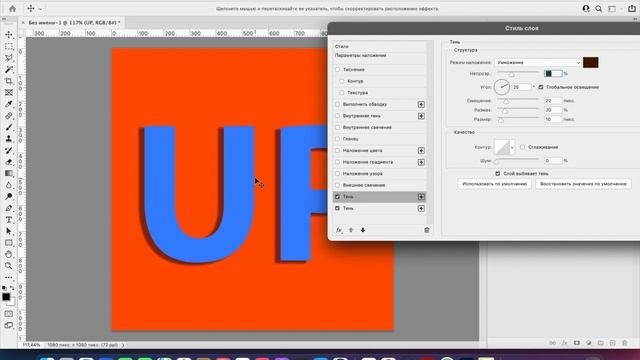Select the Eyedropper tool
Viewport: 640px width, 360px height.
click(x=9, y=104)
